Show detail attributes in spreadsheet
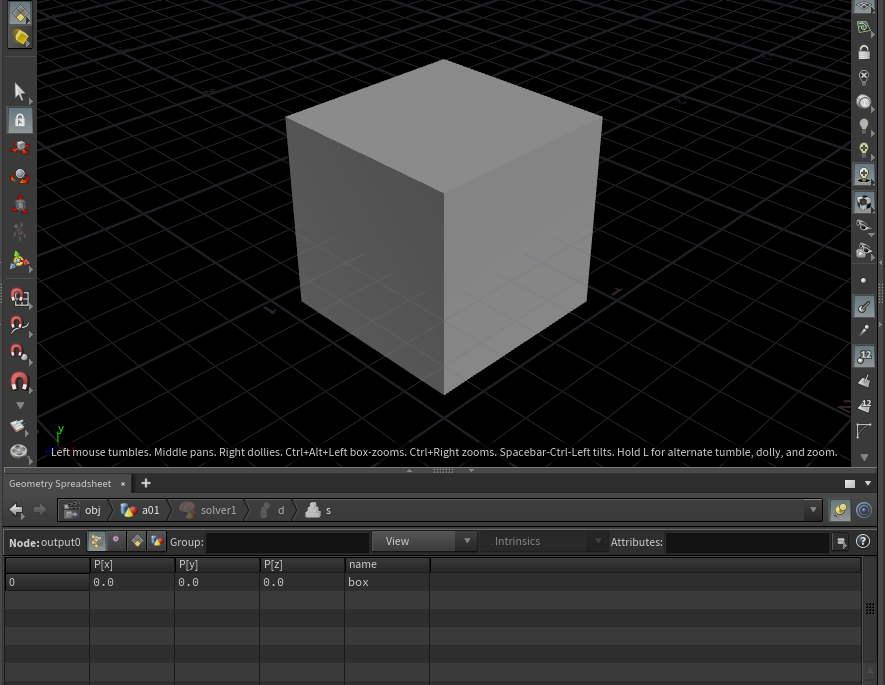Screen dimensions: 885x685 (157, 542)
